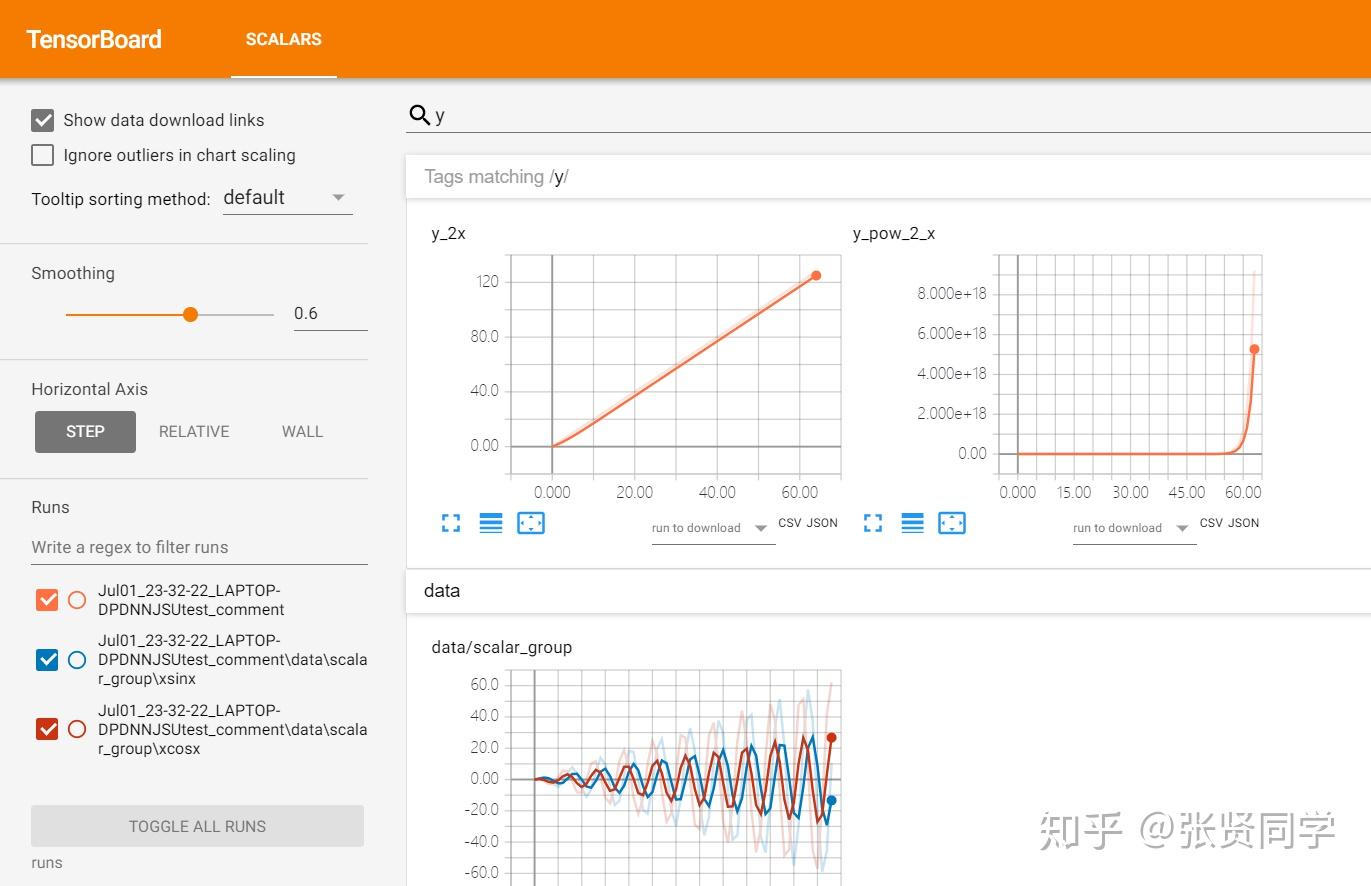The image size is (1371, 886).
Task: Open run to download dropdown under y_2x
Action: (x=712, y=528)
